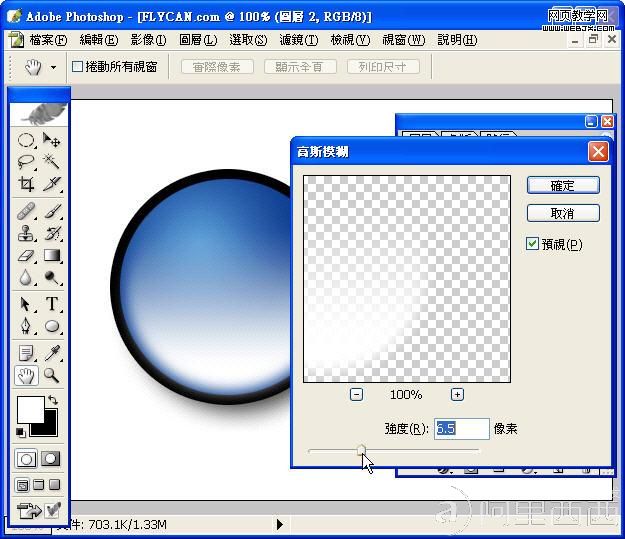Open status bar info arrow menu
Screen dimensions: 625x539
(280, 524)
